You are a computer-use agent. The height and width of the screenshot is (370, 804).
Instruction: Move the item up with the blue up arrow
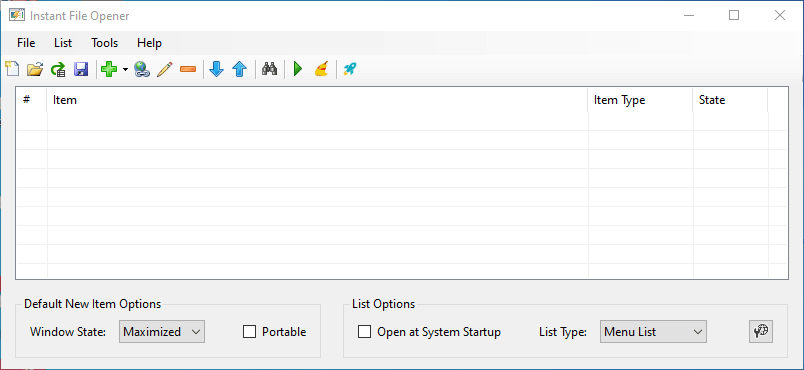(240, 69)
